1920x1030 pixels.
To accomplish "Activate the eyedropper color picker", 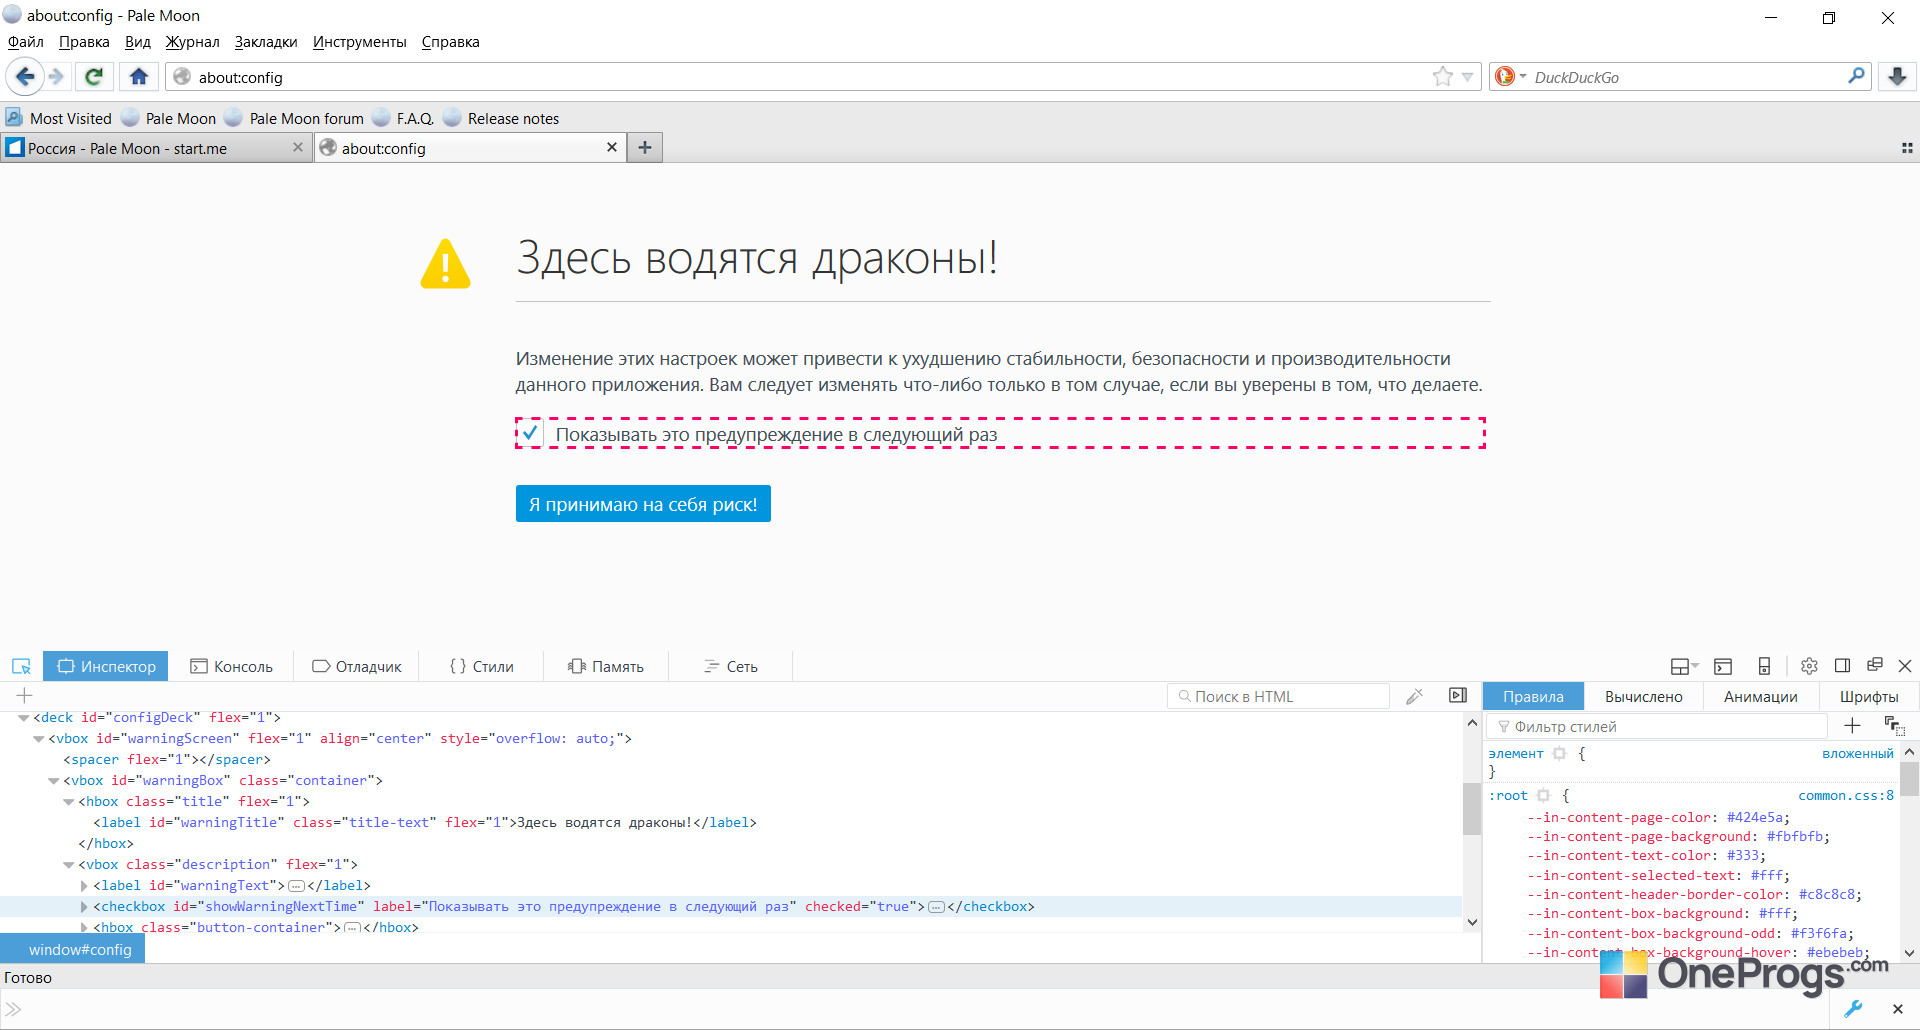I will point(1414,696).
